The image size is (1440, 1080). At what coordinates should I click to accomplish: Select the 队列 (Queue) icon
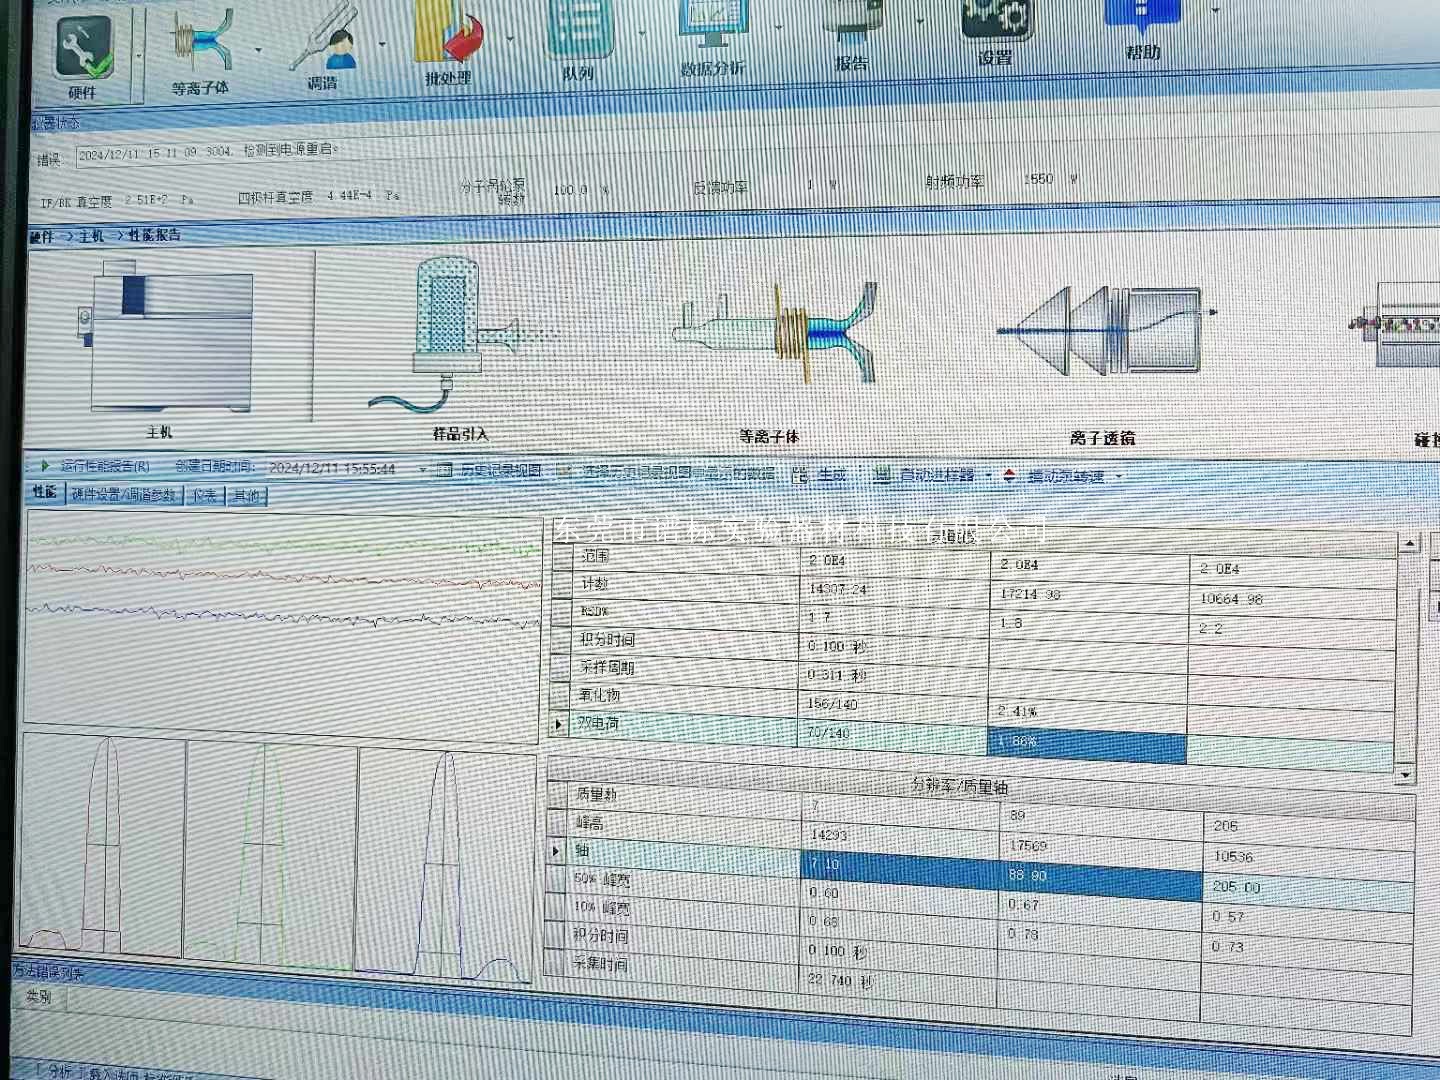(x=579, y=35)
